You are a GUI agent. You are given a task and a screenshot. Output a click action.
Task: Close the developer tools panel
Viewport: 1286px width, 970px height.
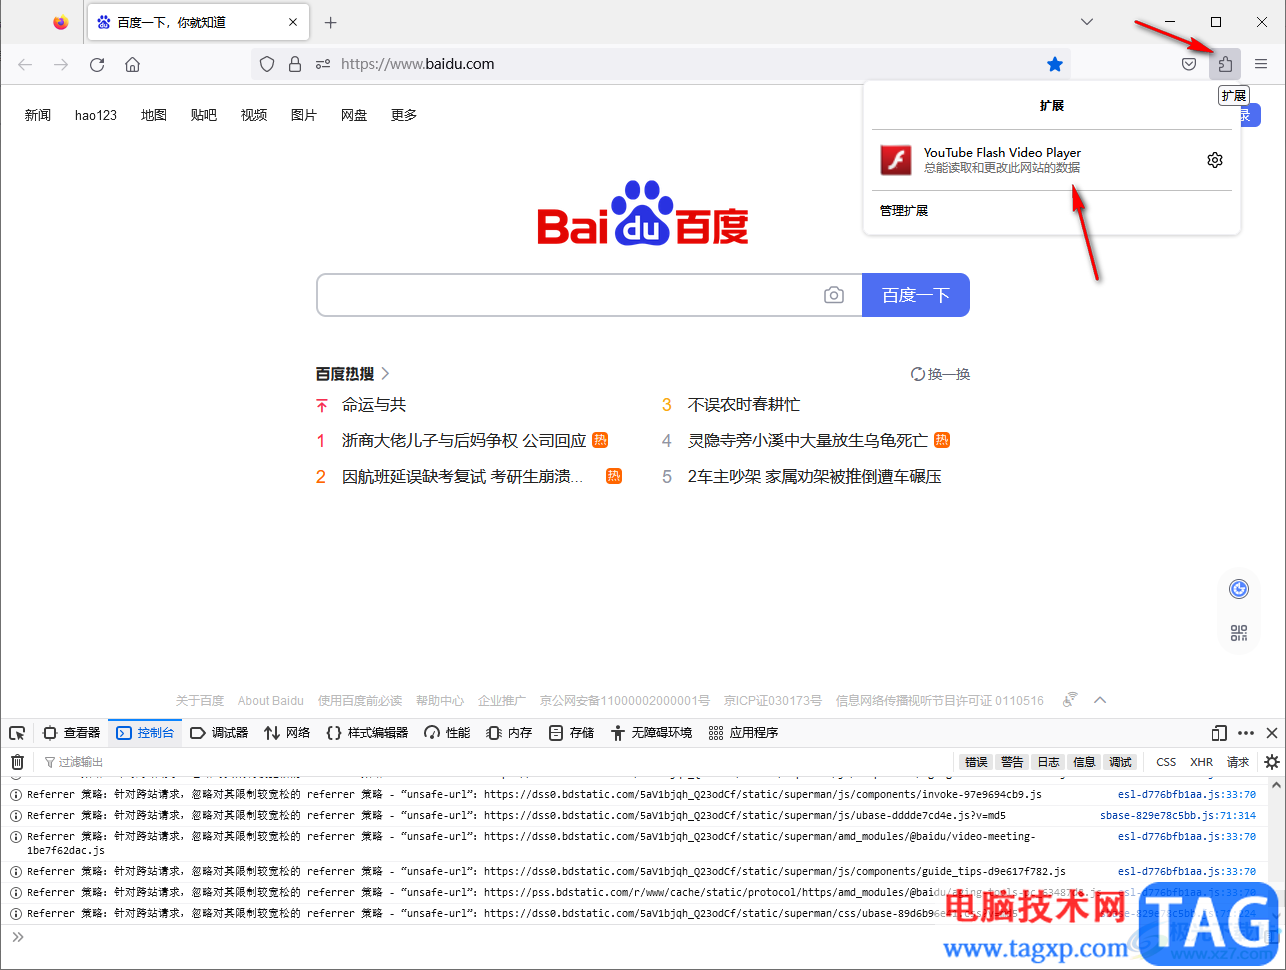click(1272, 733)
